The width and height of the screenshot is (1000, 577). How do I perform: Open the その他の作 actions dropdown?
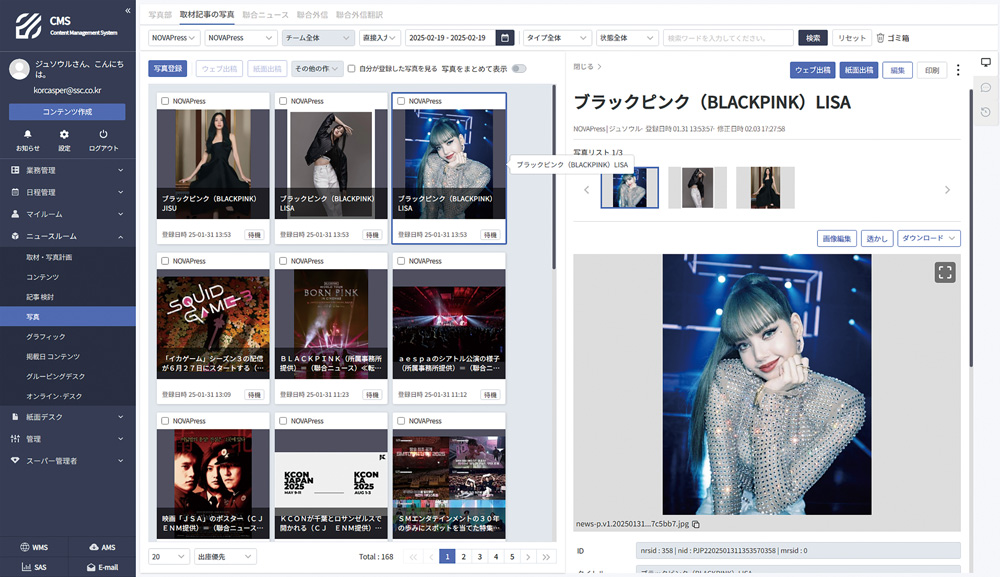tap(317, 68)
